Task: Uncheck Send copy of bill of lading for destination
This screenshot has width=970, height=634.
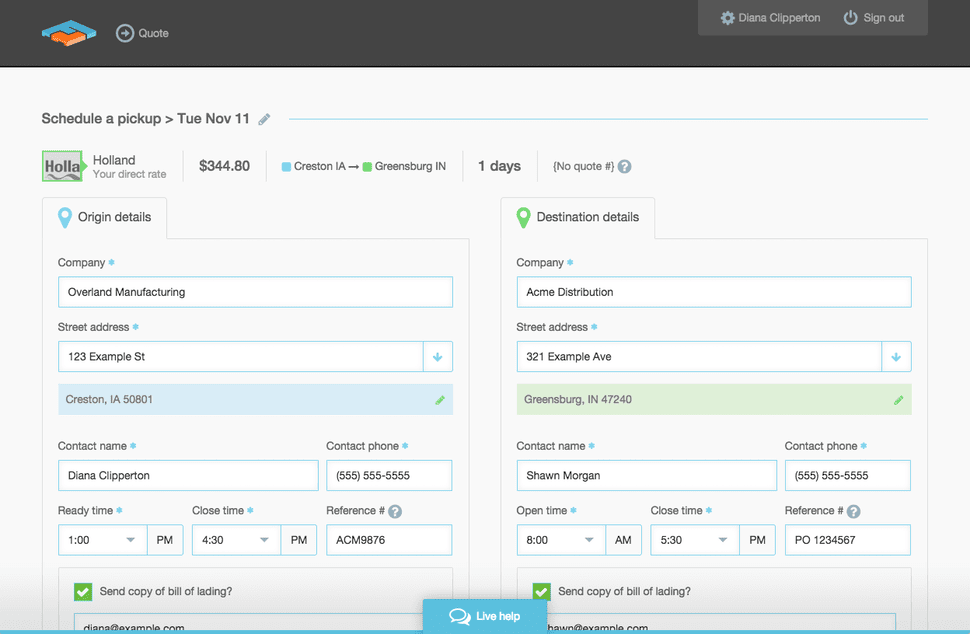Action: [x=542, y=591]
